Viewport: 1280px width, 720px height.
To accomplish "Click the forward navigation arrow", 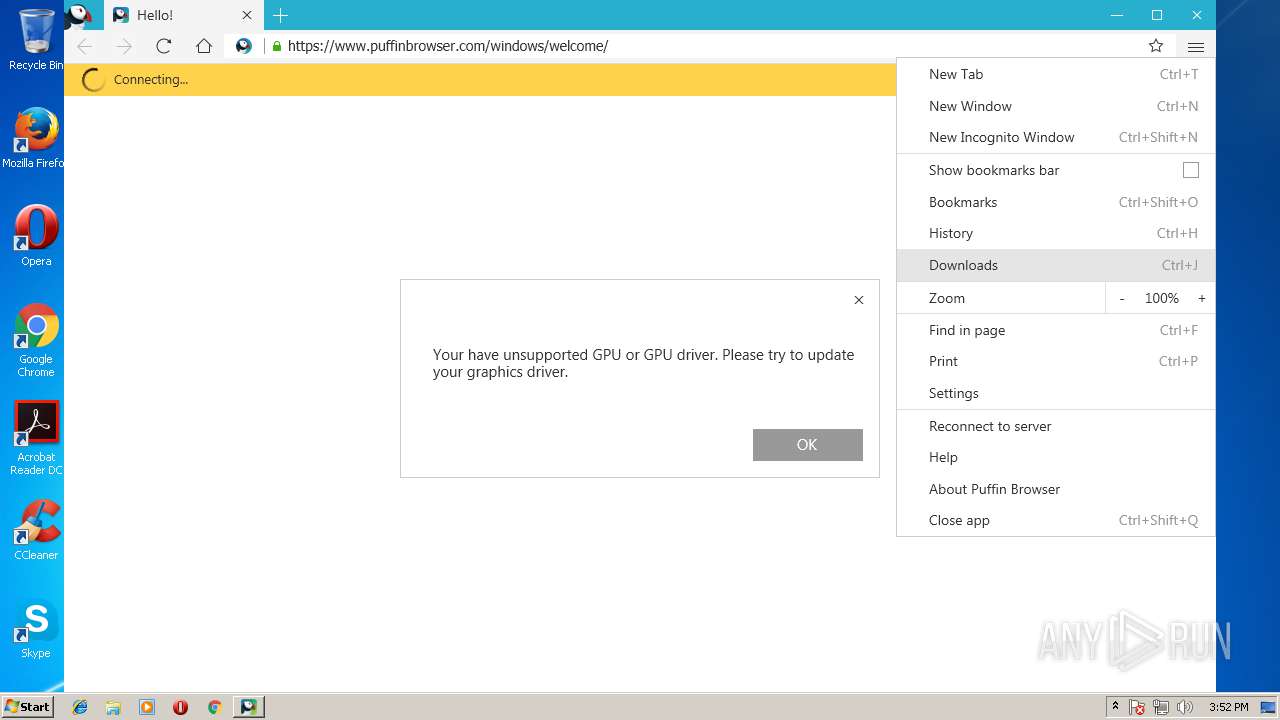I will click(x=124, y=46).
